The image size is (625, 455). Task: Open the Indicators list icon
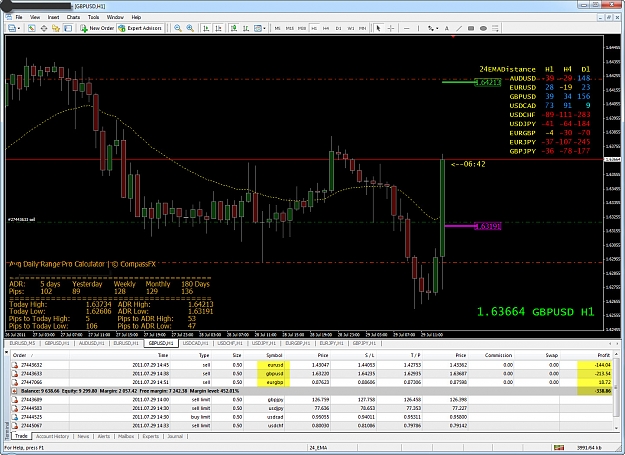234,28
